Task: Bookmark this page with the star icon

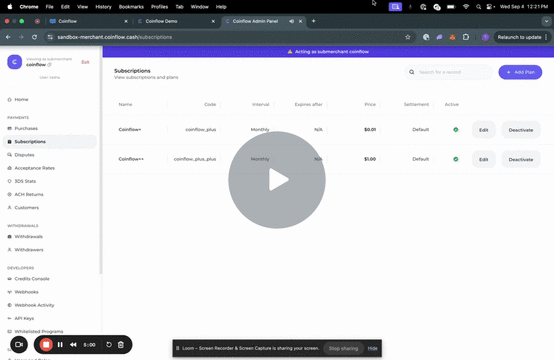Action: [x=408, y=37]
